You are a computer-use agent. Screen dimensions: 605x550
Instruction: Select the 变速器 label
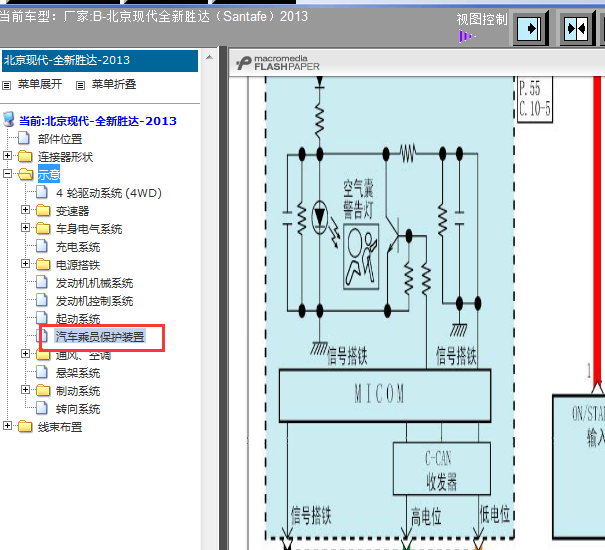point(73,211)
